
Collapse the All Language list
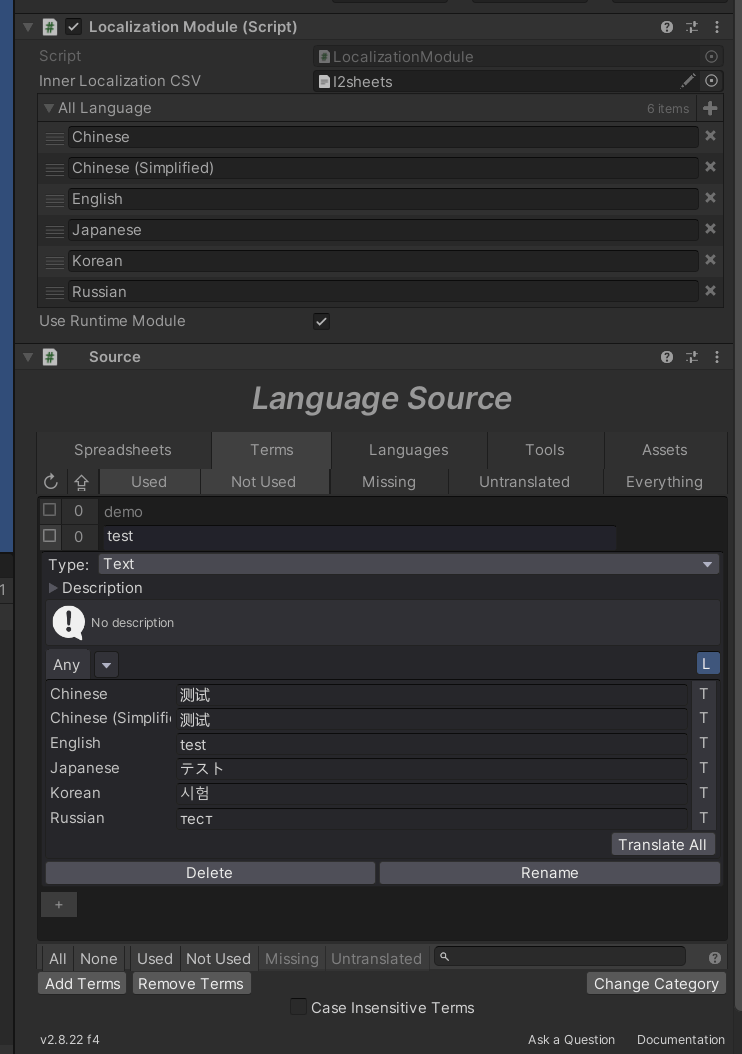click(49, 108)
